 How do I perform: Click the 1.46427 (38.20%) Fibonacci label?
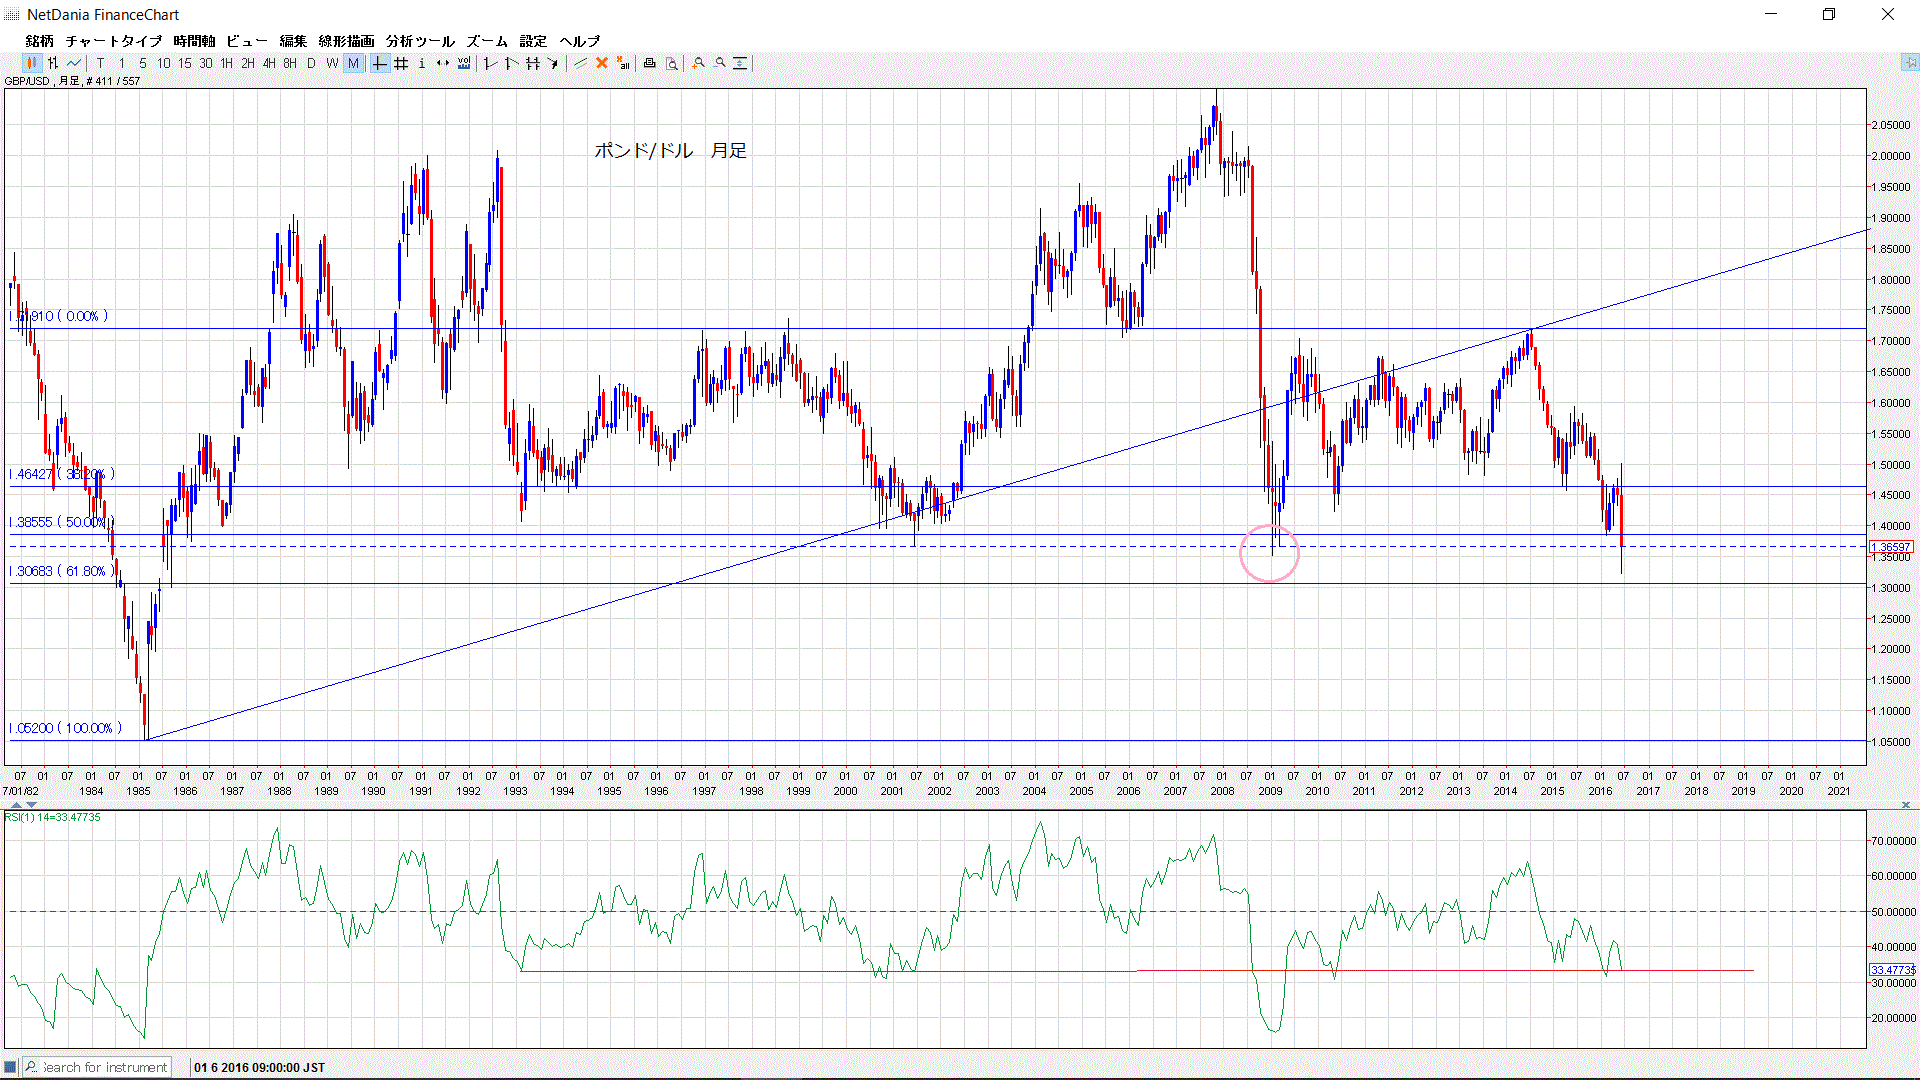(x=62, y=474)
